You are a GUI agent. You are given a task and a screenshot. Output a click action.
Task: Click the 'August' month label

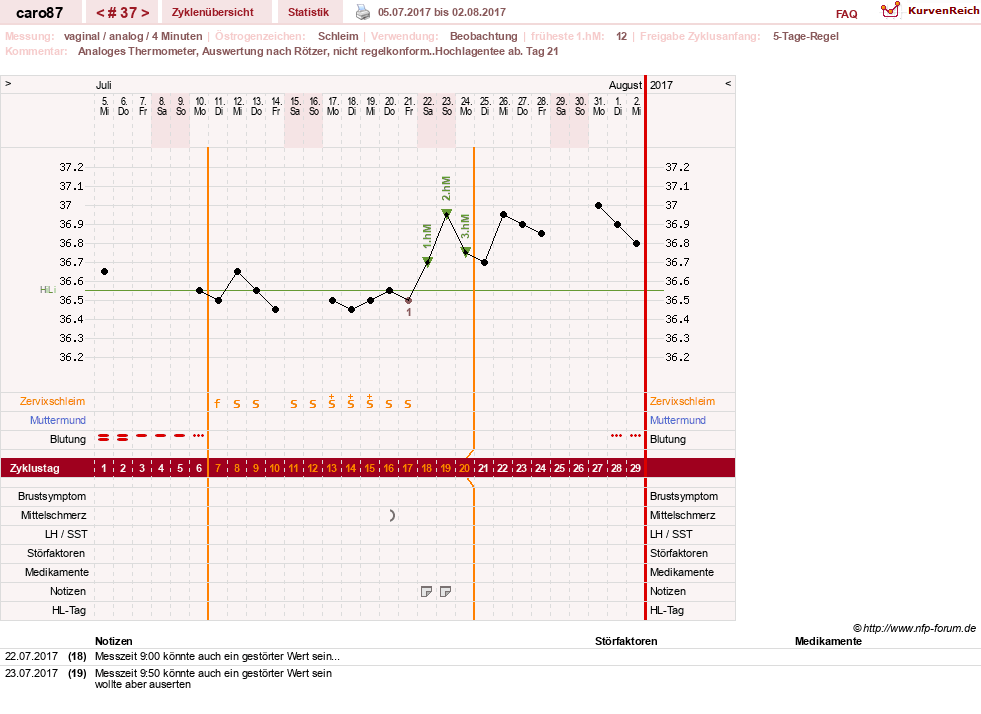[625, 85]
